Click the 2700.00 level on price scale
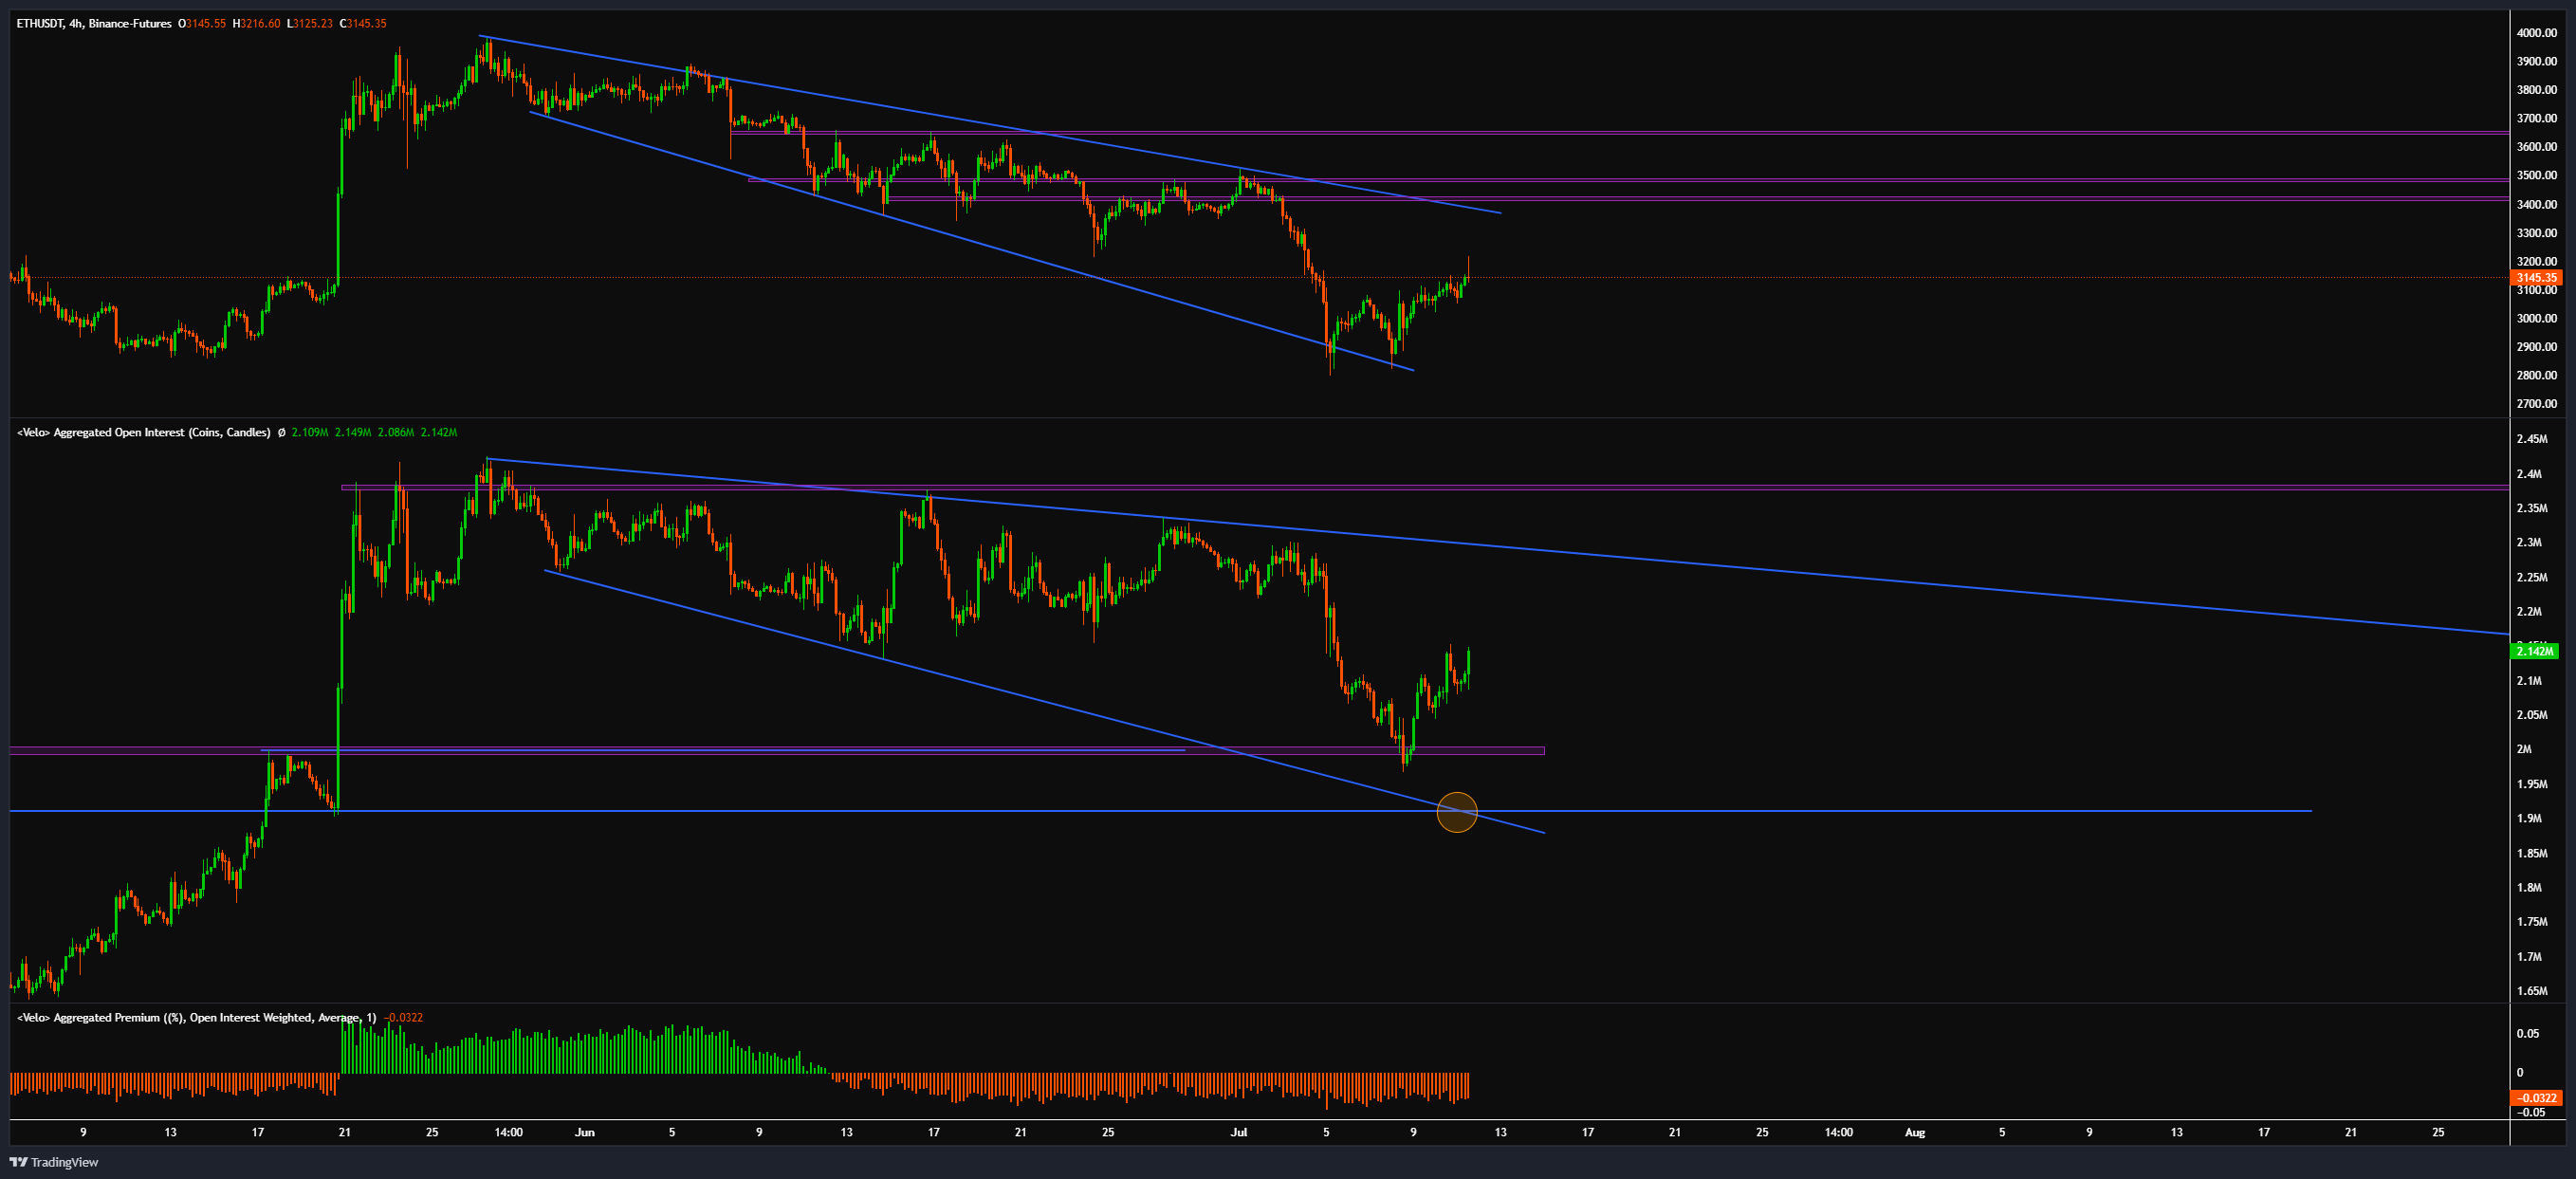Image resolution: width=2576 pixels, height=1179 pixels. (2536, 404)
